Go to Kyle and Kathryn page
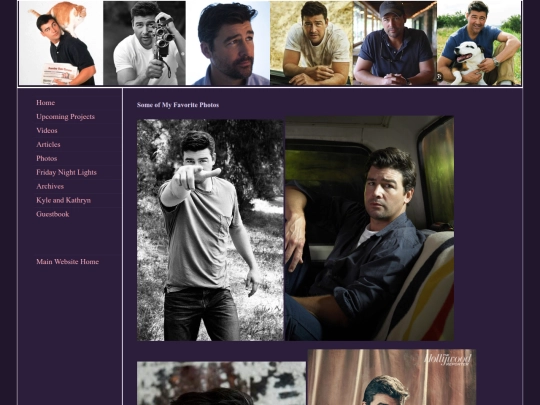The width and height of the screenshot is (540, 405). [63, 200]
